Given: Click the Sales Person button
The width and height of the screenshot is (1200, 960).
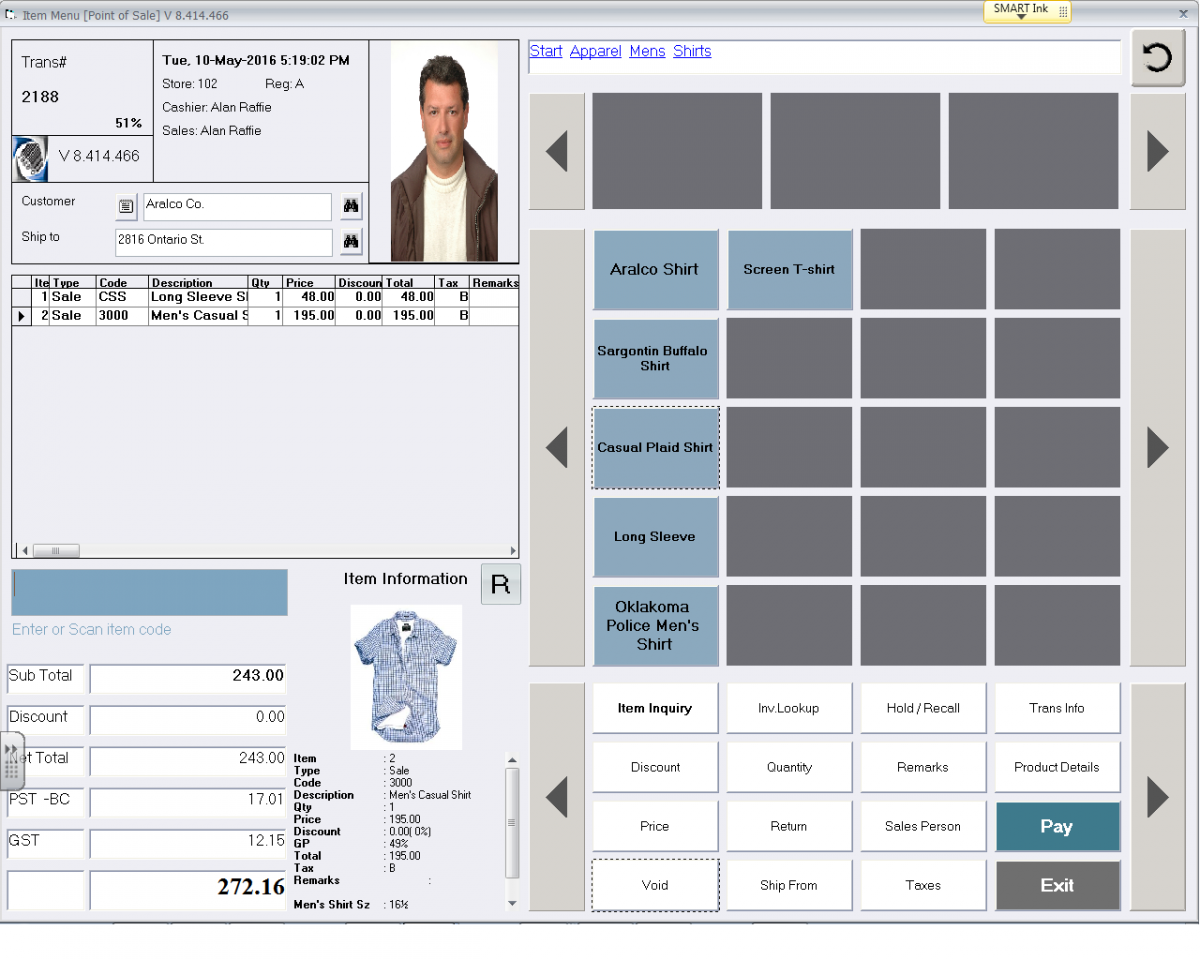Looking at the screenshot, I should point(923,826).
